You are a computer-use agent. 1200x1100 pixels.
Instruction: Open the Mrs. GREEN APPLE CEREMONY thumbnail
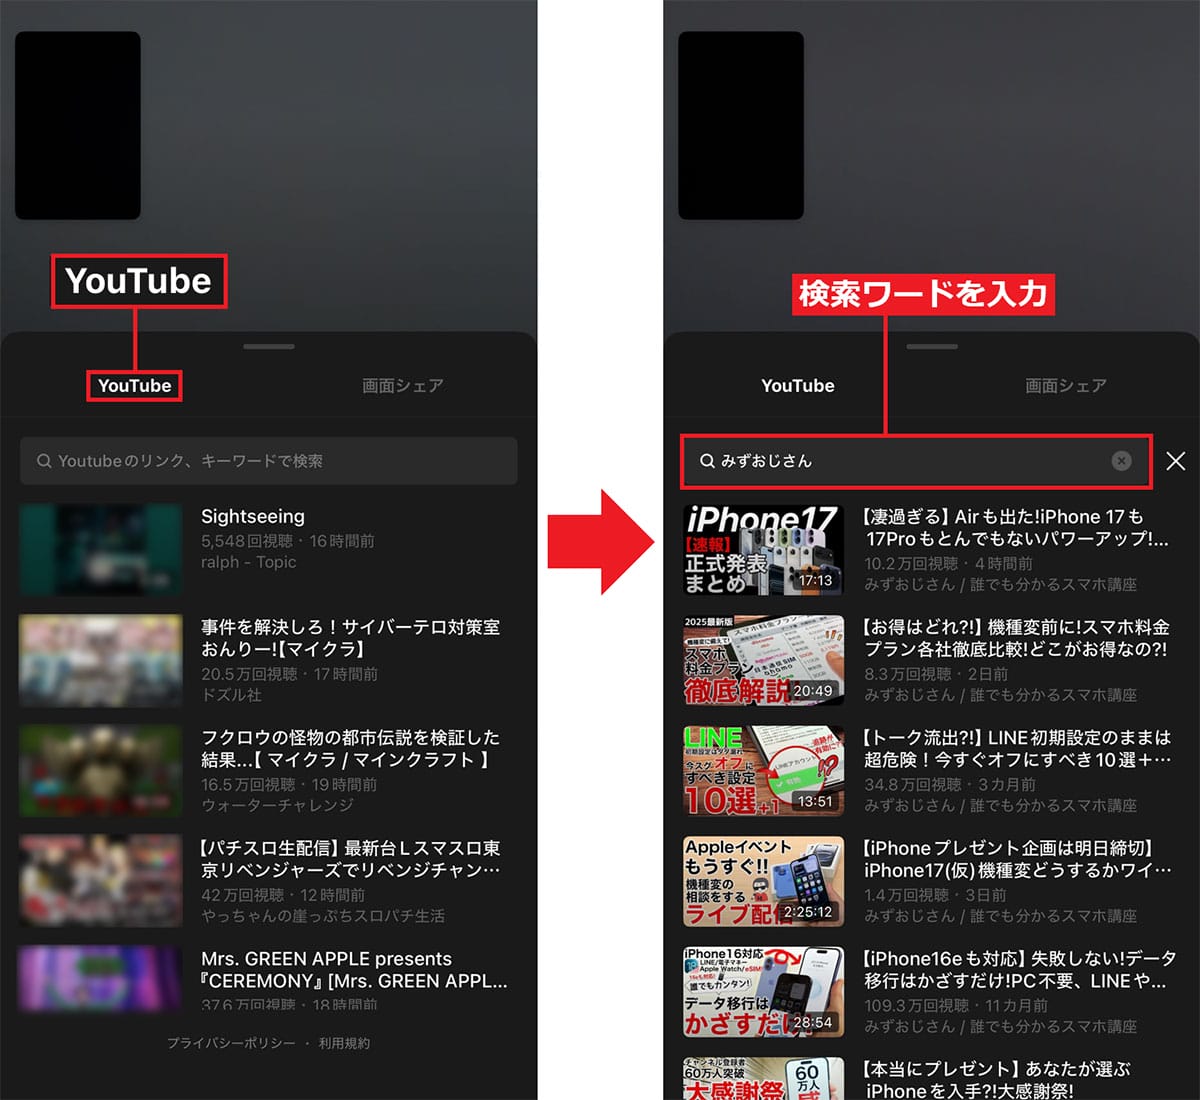101,977
